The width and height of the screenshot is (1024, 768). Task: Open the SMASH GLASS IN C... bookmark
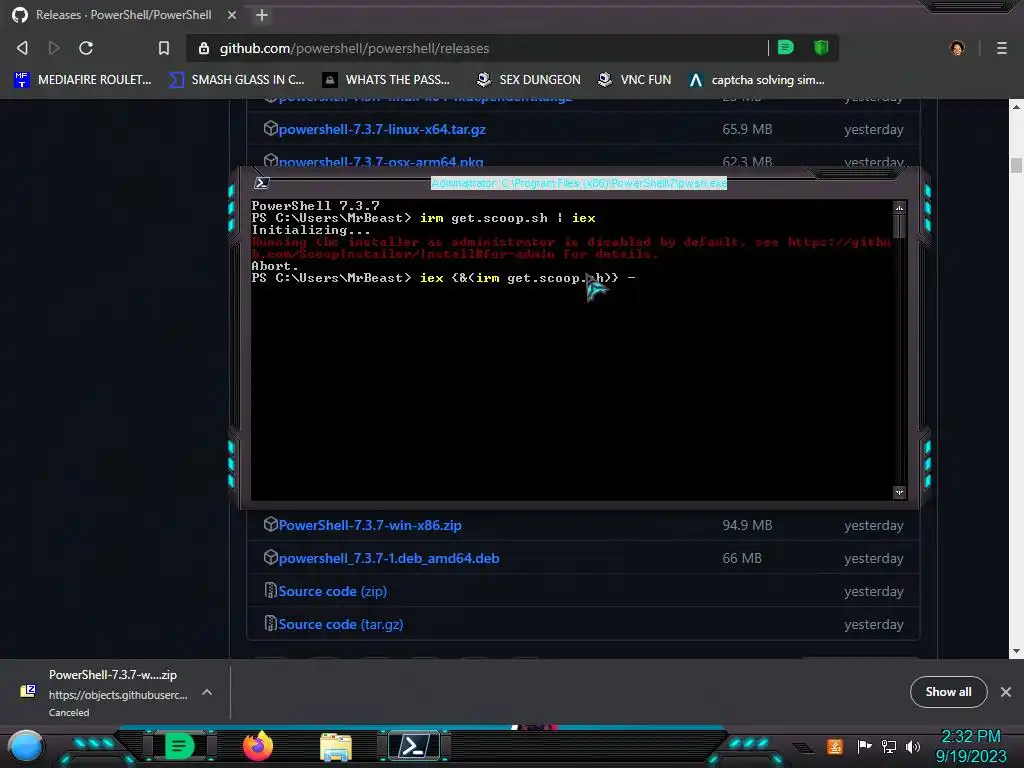pos(237,80)
